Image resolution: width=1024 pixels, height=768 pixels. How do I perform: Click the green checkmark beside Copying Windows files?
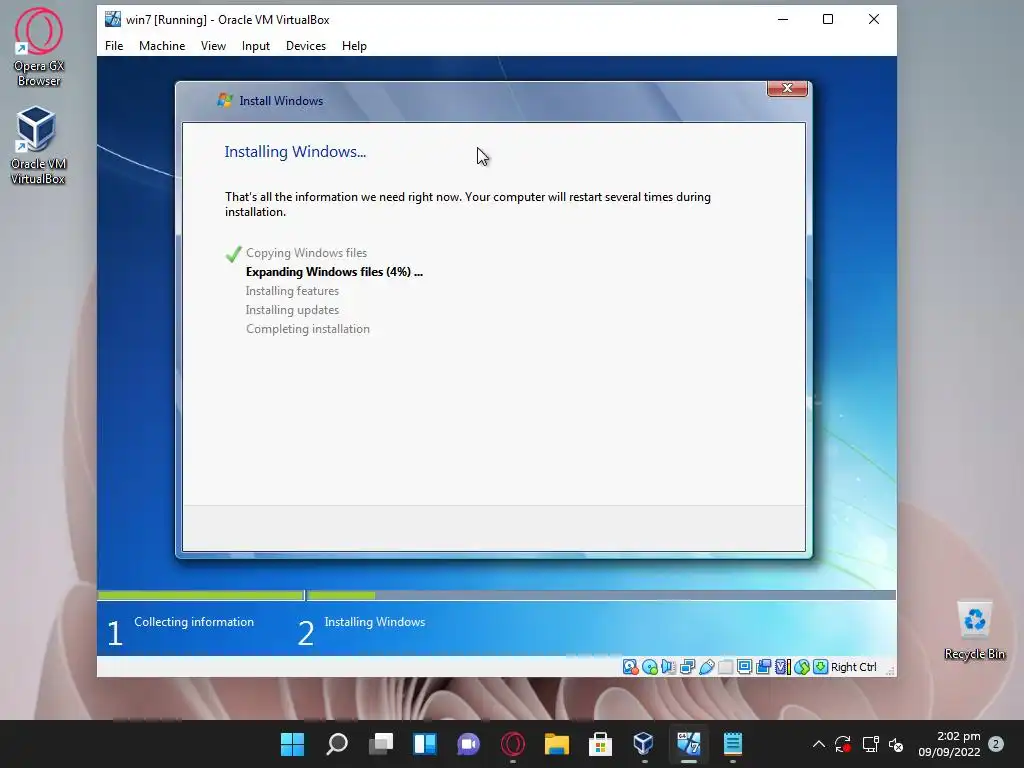pos(233,253)
